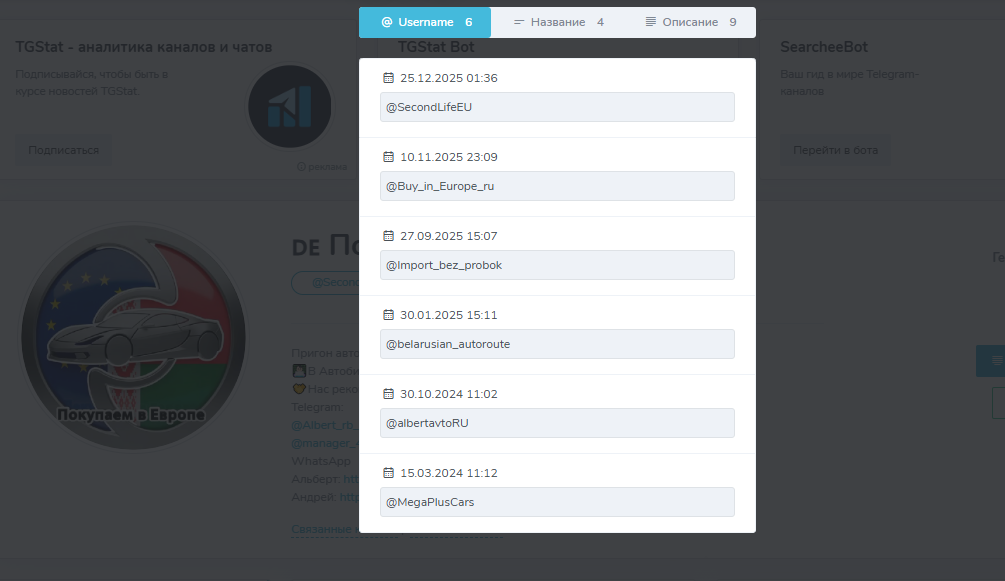This screenshot has width=1005, height=581.
Task: Open the Описание history tab
Action: coord(690,22)
